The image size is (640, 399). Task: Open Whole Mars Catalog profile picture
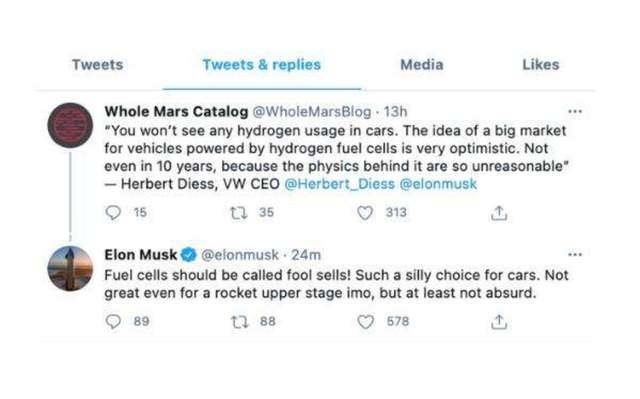coord(70,125)
